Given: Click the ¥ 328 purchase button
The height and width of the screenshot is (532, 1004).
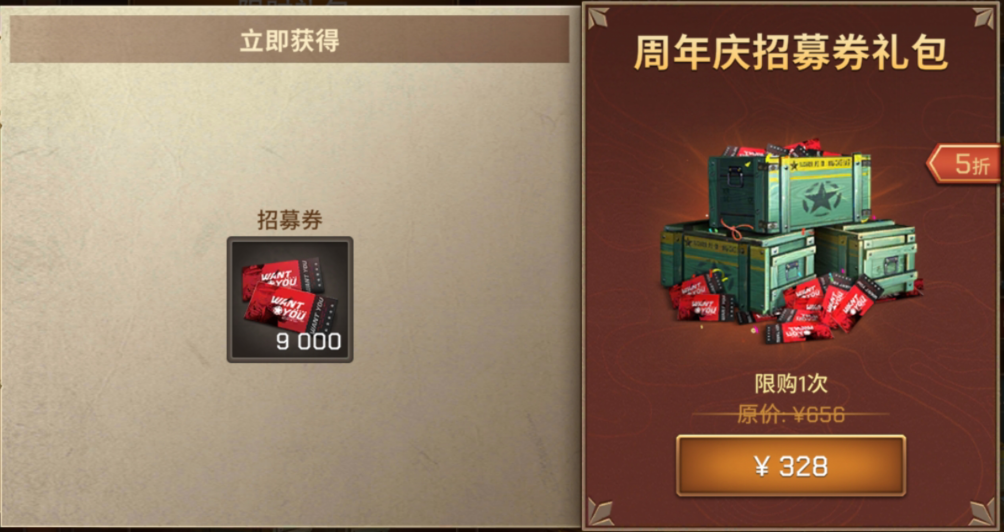Looking at the screenshot, I should click(x=791, y=466).
